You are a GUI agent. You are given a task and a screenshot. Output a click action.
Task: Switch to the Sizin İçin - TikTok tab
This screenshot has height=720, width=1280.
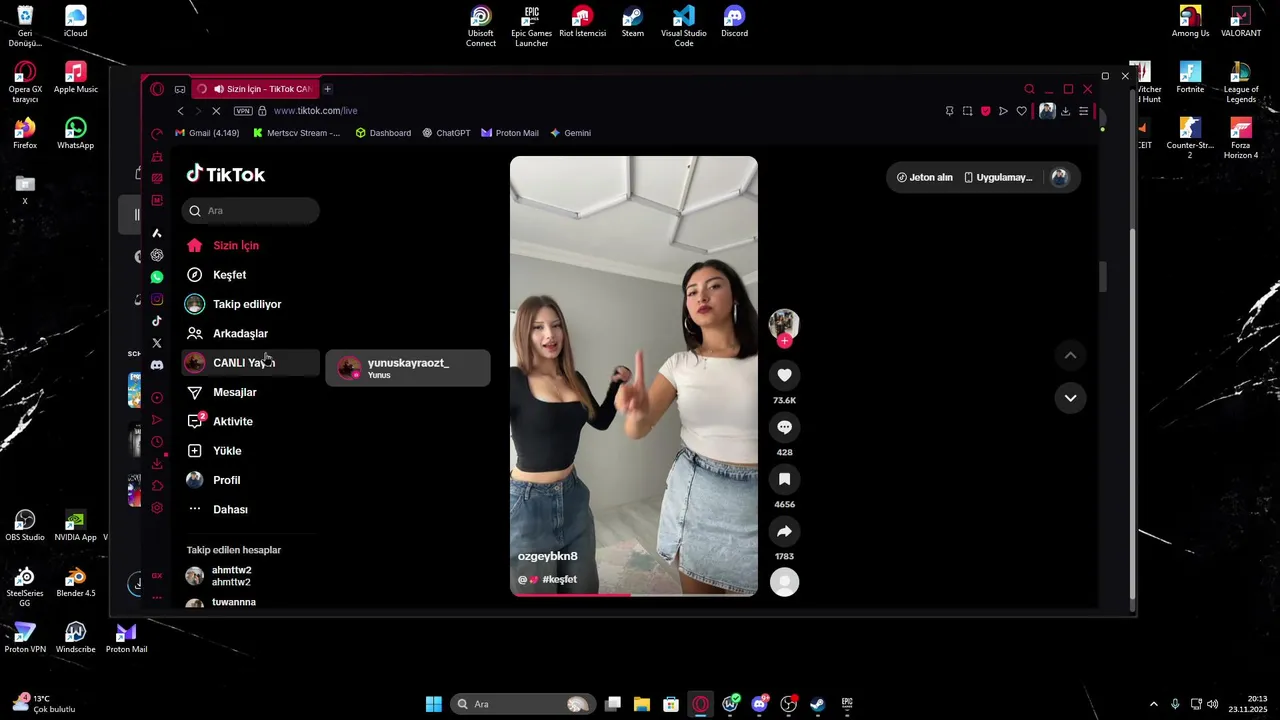pyautogui.click(x=255, y=89)
